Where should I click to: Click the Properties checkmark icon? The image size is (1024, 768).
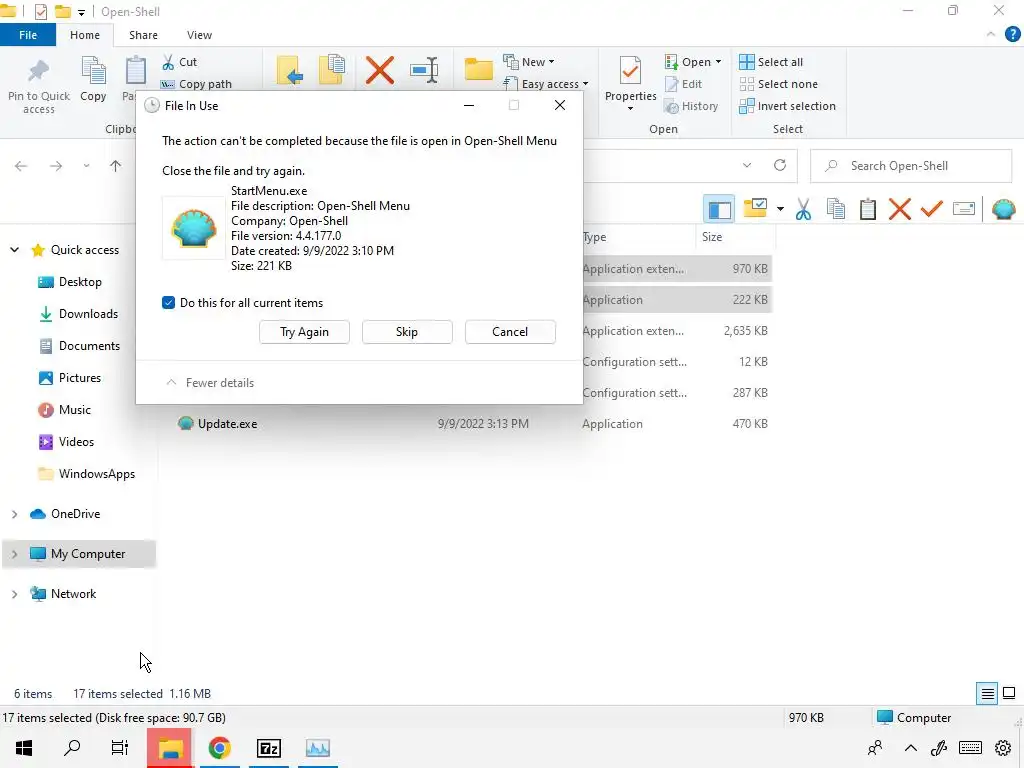(630, 71)
